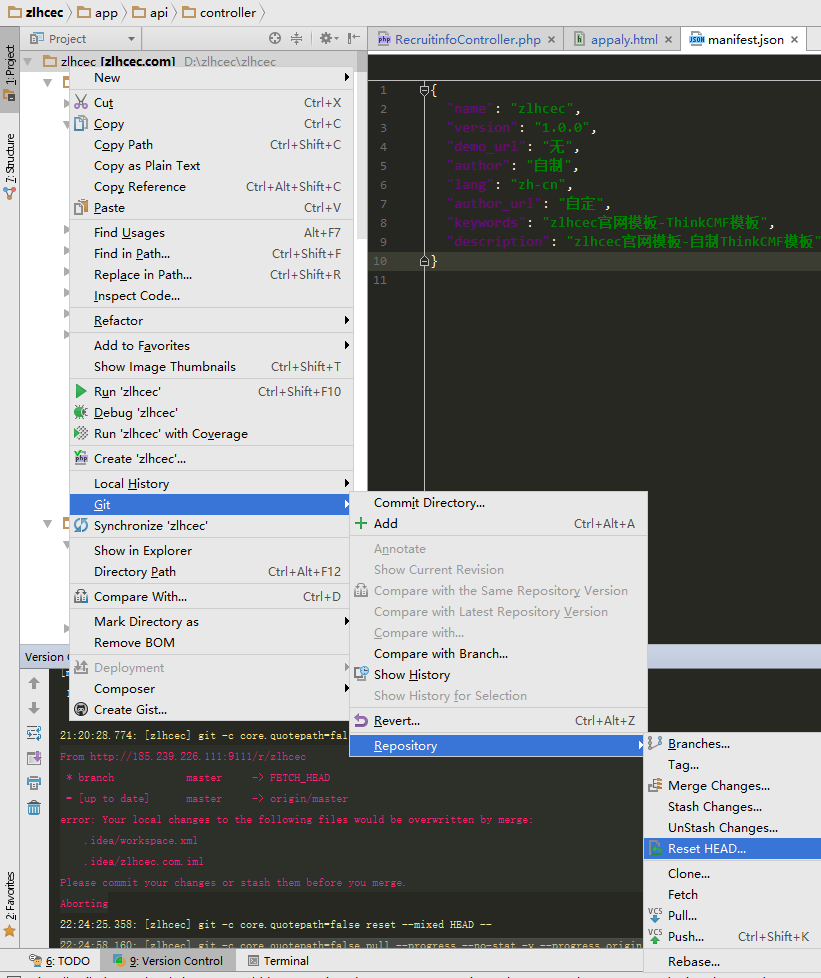Clear console with trash icon

click(34, 808)
